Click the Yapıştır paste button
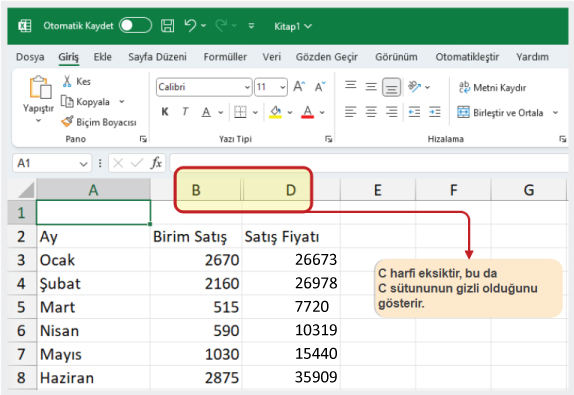The image size is (574, 395). click(x=38, y=99)
